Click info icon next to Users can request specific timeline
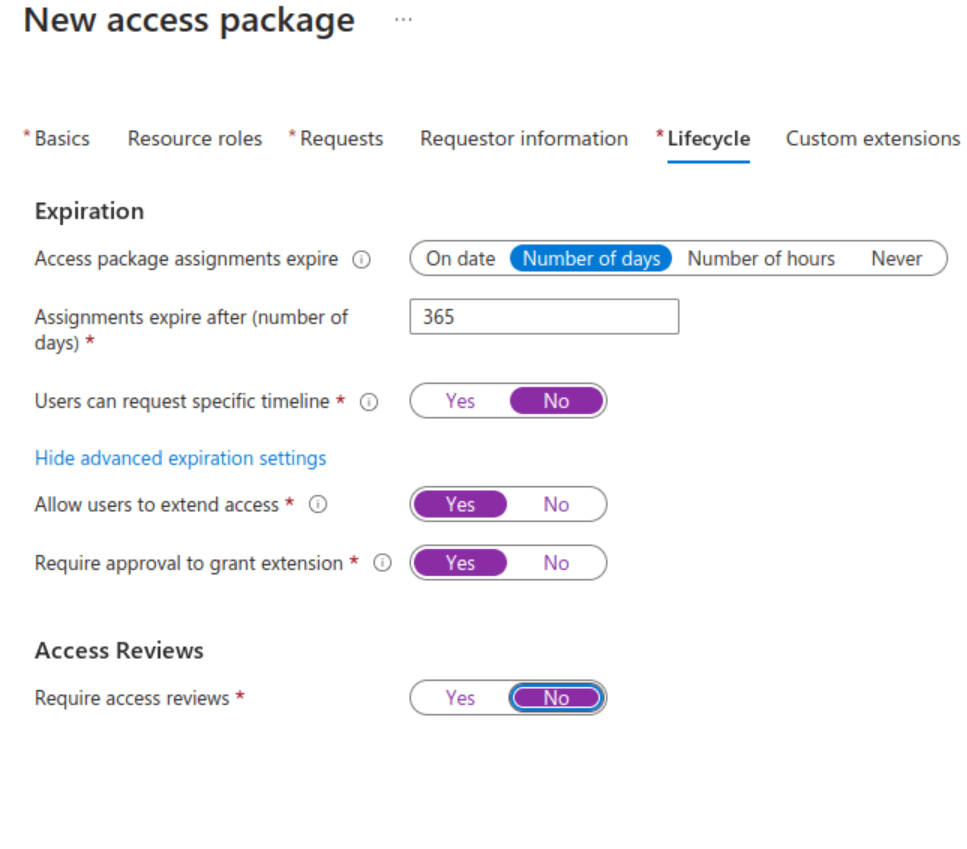 (369, 402)
